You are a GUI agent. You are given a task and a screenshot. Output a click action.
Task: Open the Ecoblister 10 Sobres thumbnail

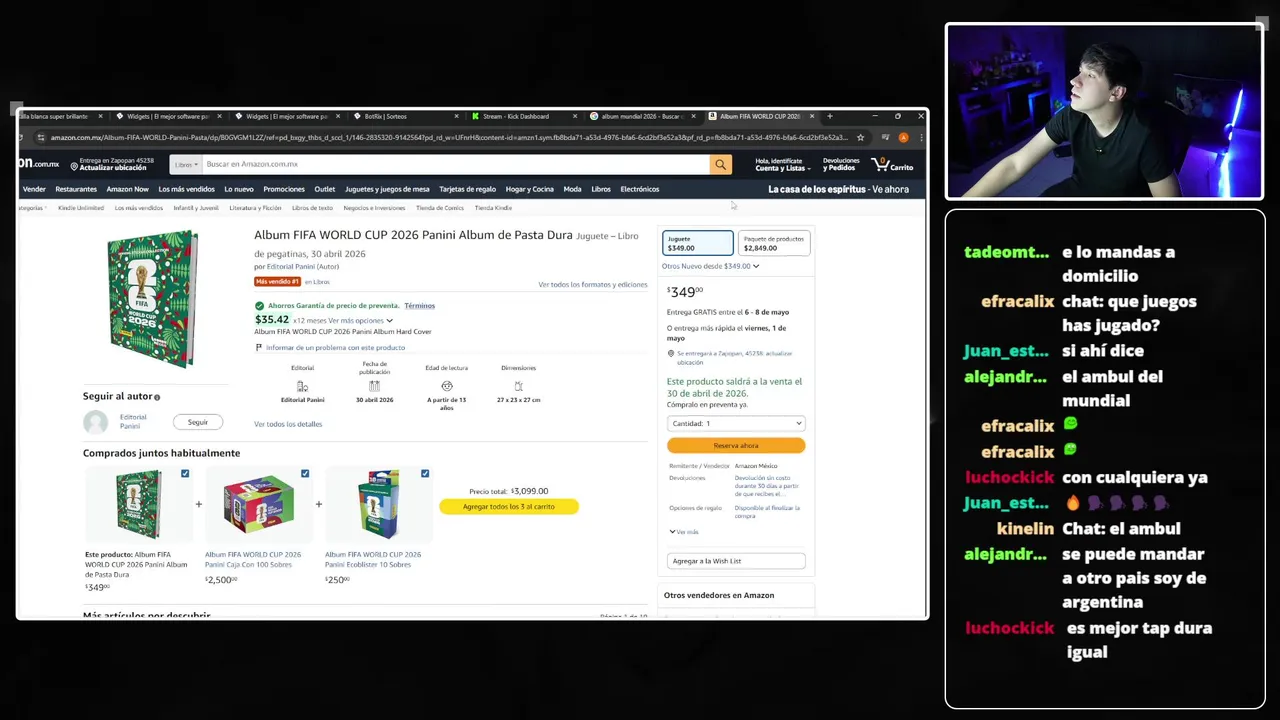[378, 504]
